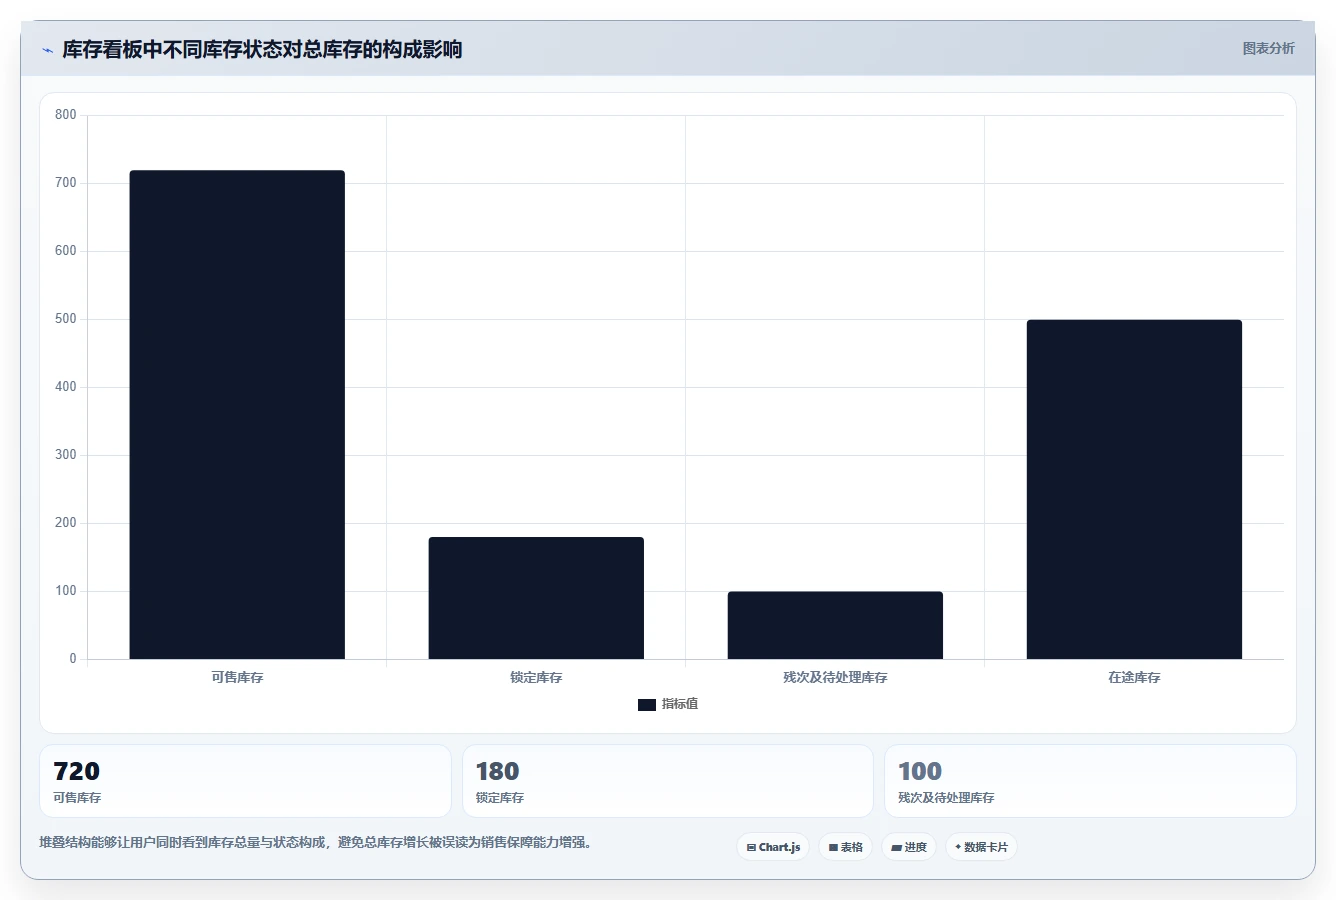This screenshot has width=1336, height=900.
Task: Select the Chart.js chip
Action: tap(773, 847)
